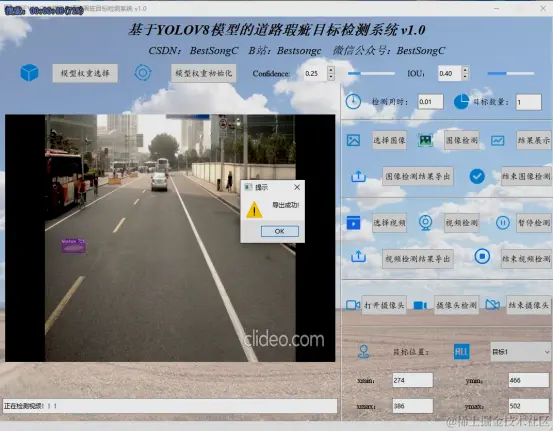The width and height of the screenshot is (554, 432).
Task: Click the blue cube model icon
Action: point(29,73)
